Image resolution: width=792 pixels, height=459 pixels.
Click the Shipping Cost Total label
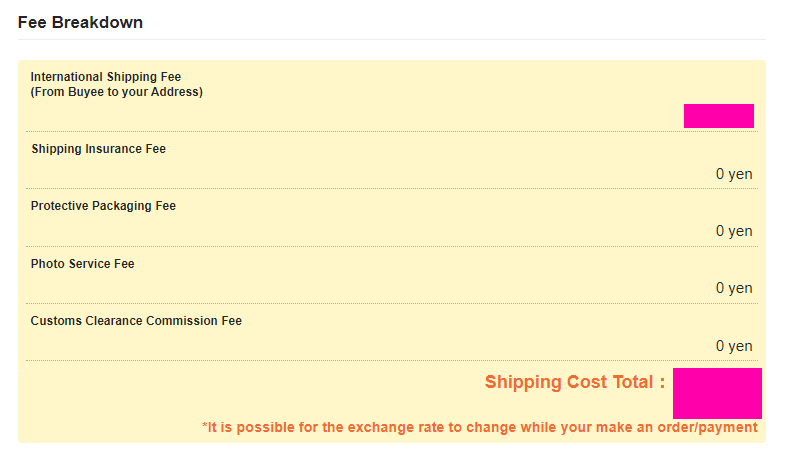pyautogui.click(x=575, y=382)
